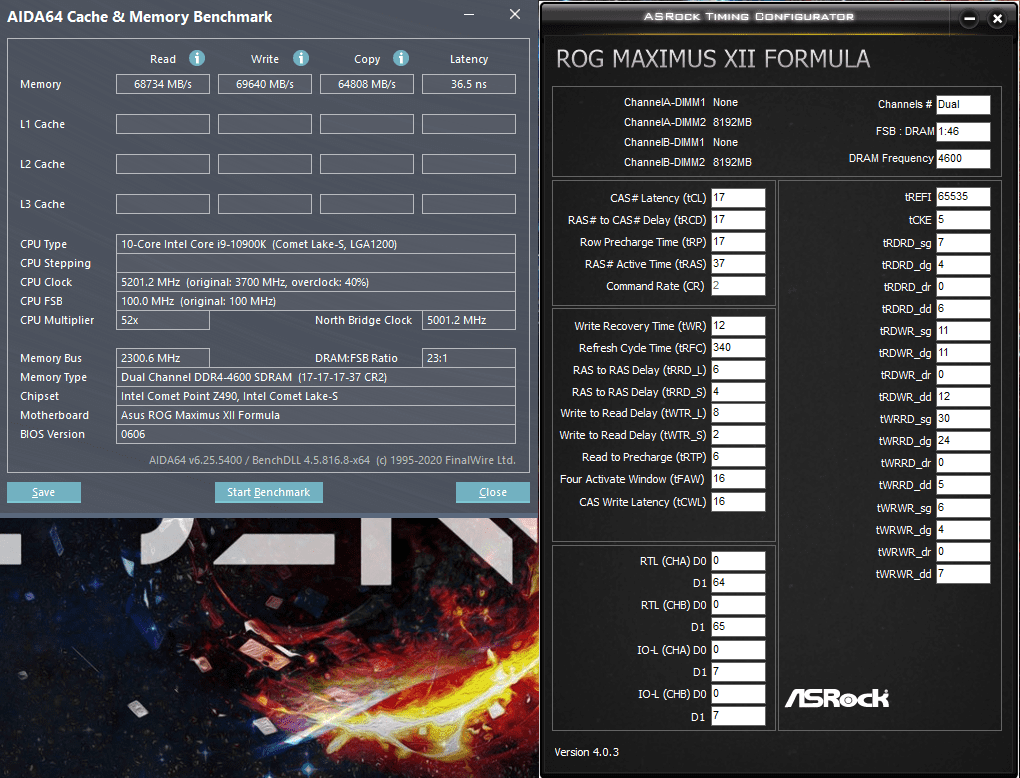Click the tWRRD_dg field showing 24
1020x778 pixels.
point(963,441)
